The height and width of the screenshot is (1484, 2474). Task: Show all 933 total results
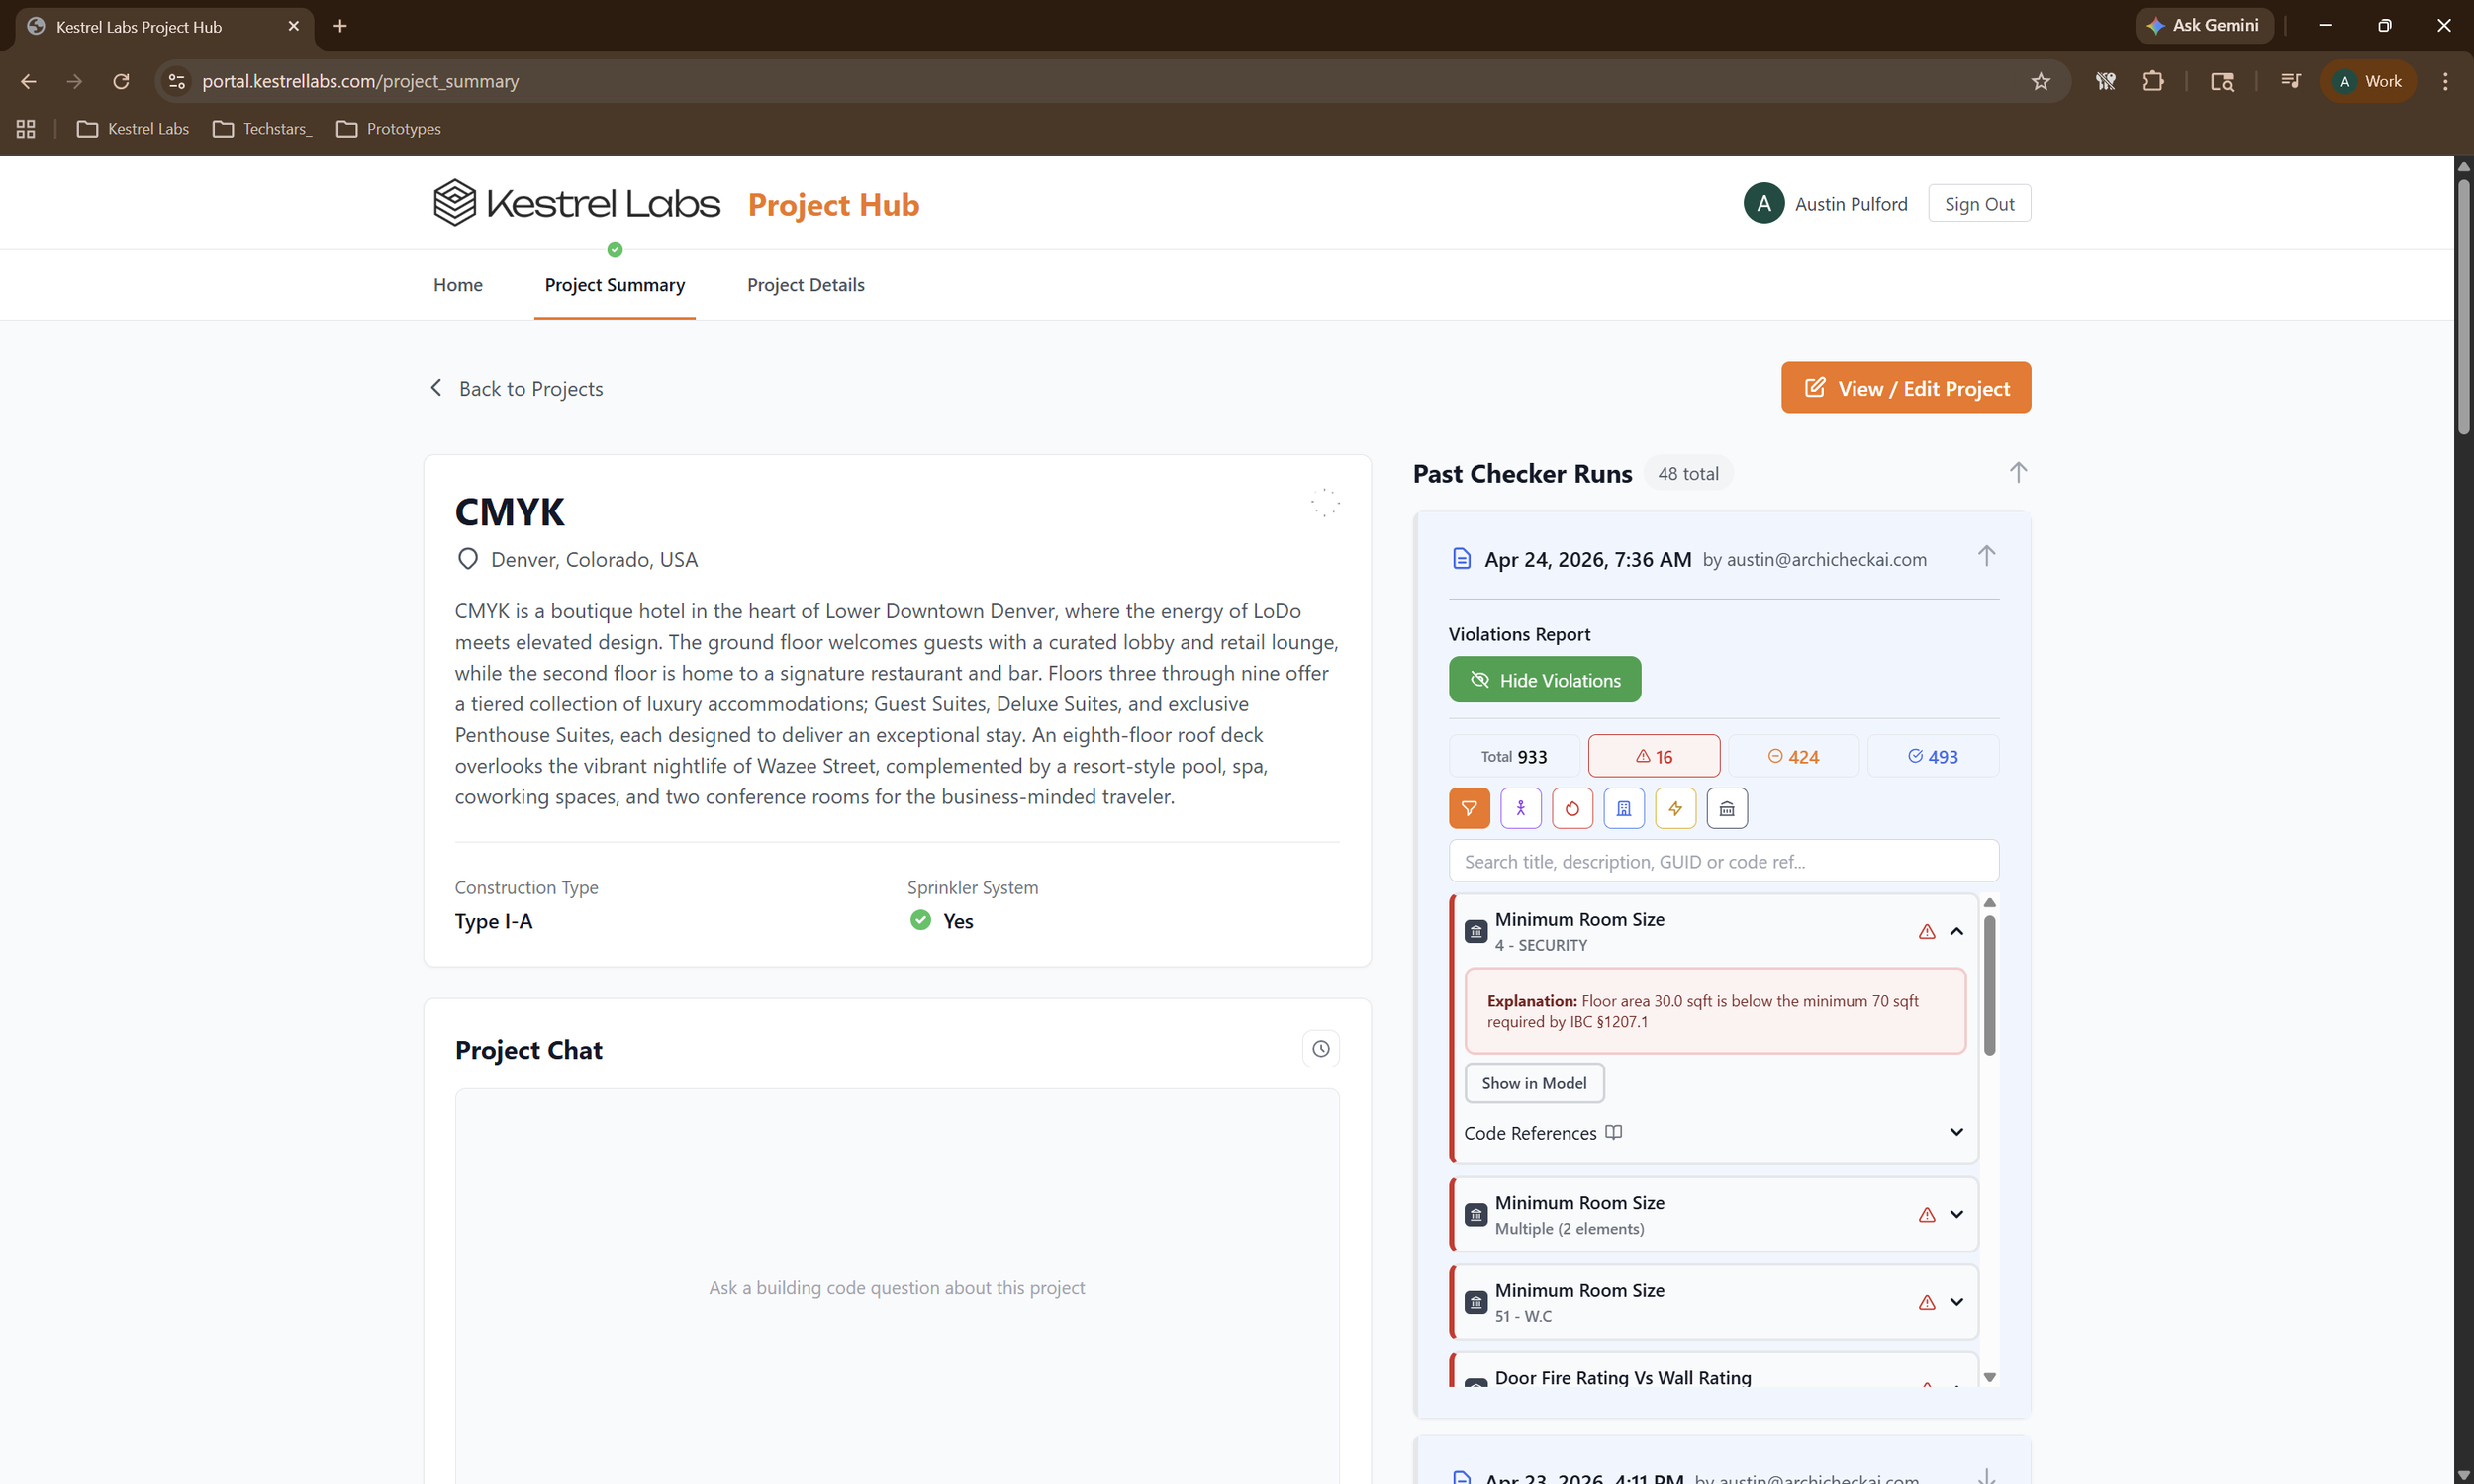tap(1514, 756)
